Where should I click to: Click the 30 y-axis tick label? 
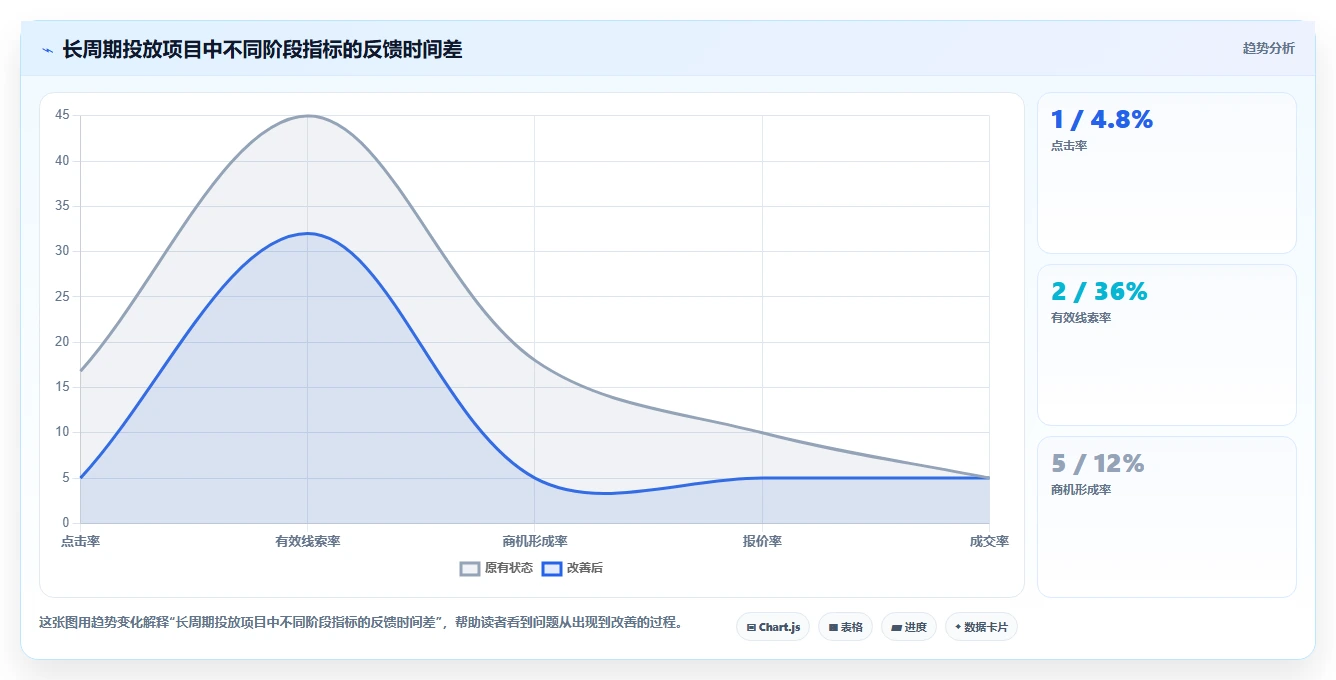click(x=62, y=251)
